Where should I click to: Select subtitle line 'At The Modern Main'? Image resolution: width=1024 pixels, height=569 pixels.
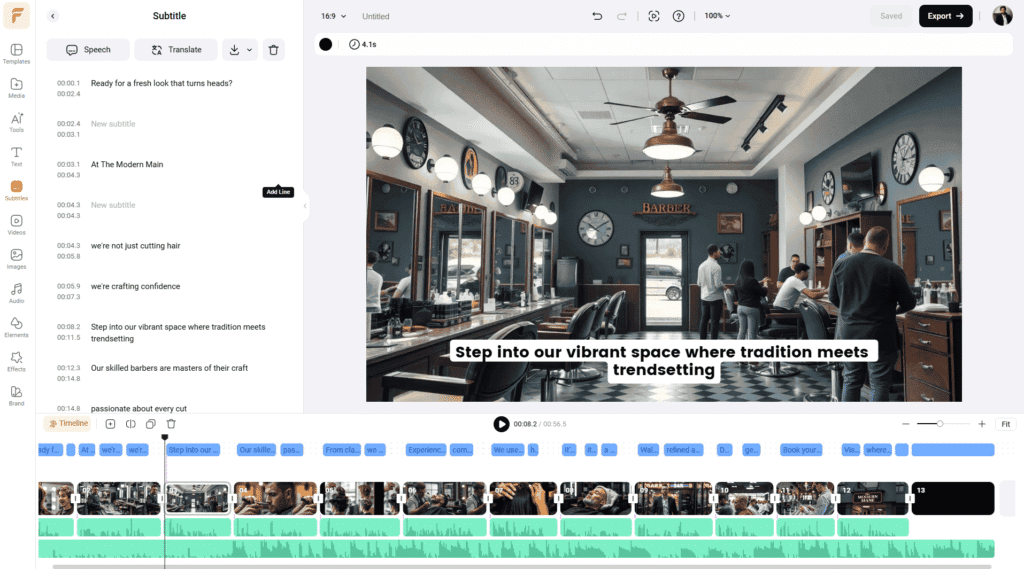[x=127, y=165]
